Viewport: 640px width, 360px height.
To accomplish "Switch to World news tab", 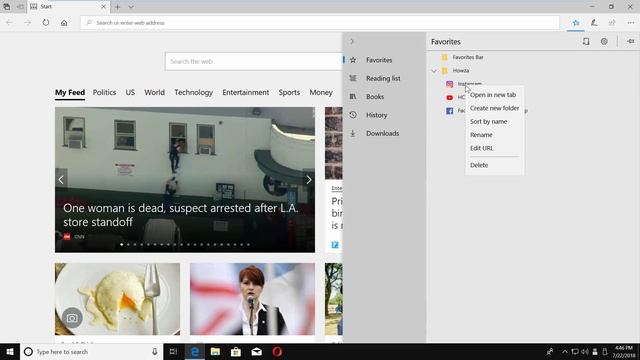I will coord(154,93).
